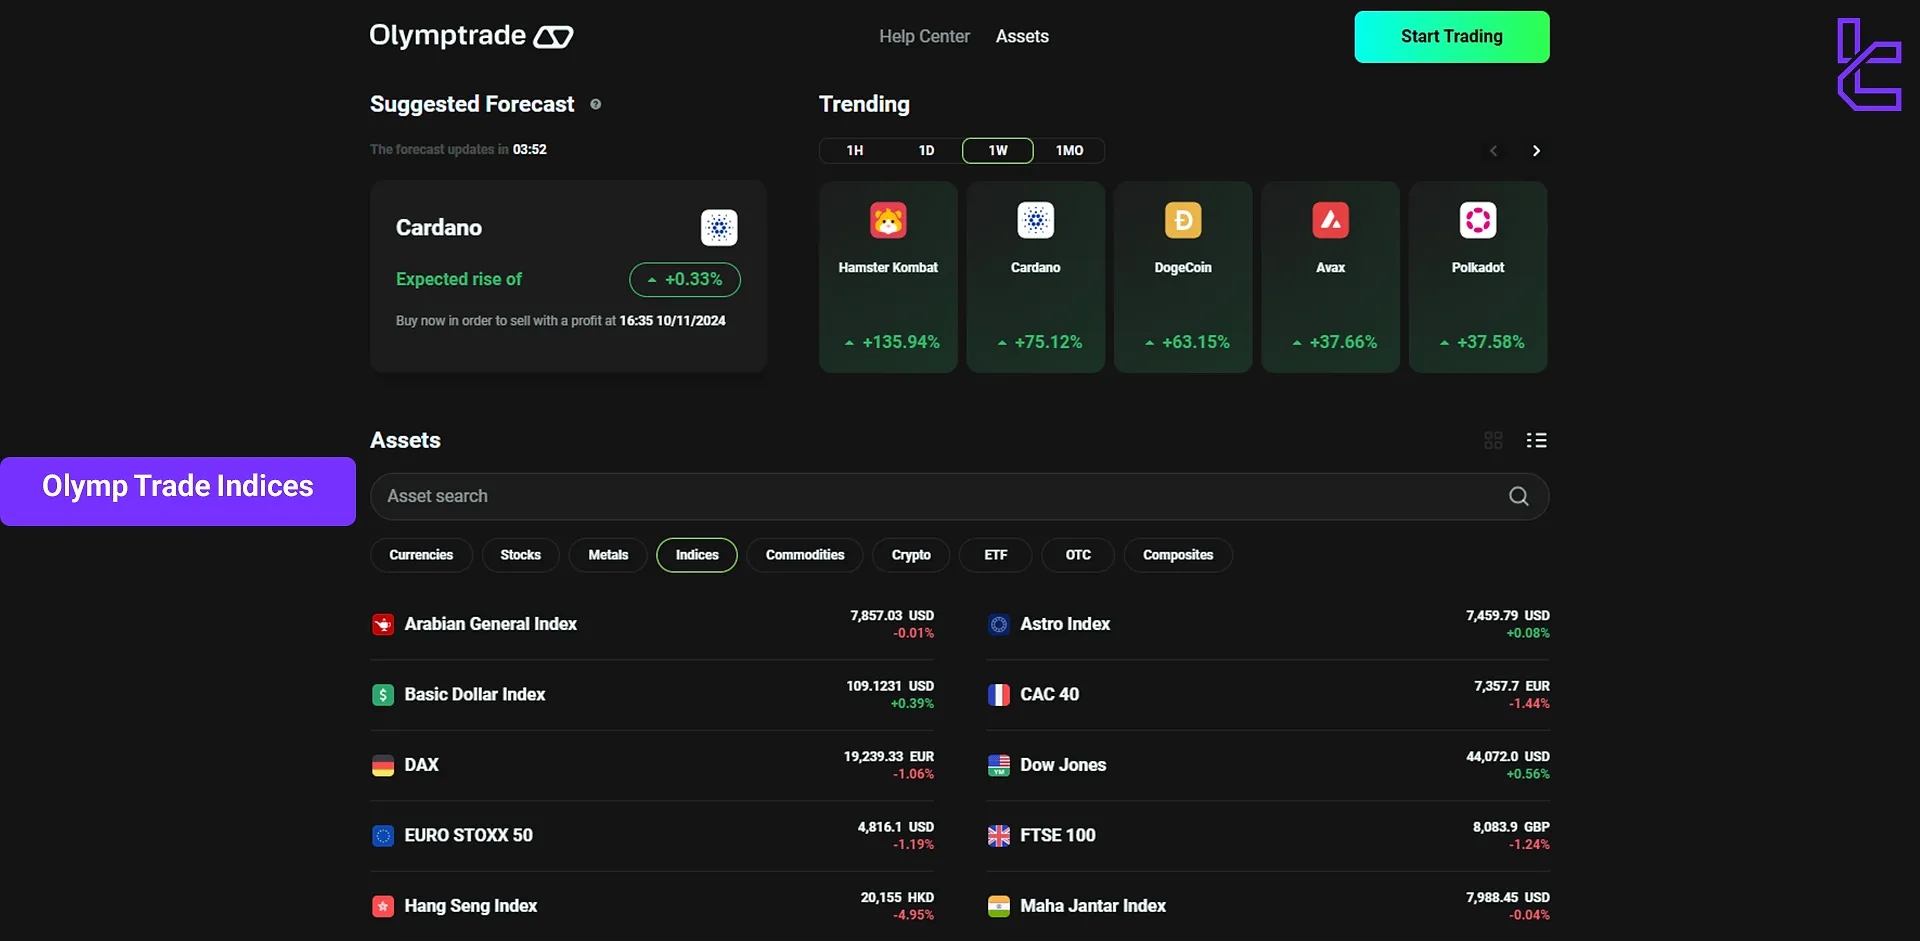Open the Assets navigation link
This screenshot has width=1920, height=941.
click(1022, 37)
